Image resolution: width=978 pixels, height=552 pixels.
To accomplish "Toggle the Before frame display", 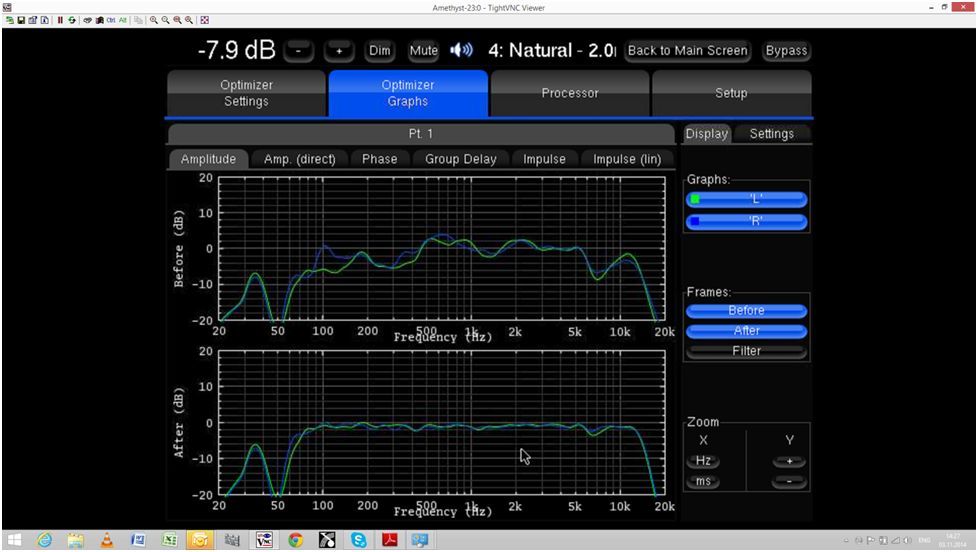I will click(x=746, y=310).
